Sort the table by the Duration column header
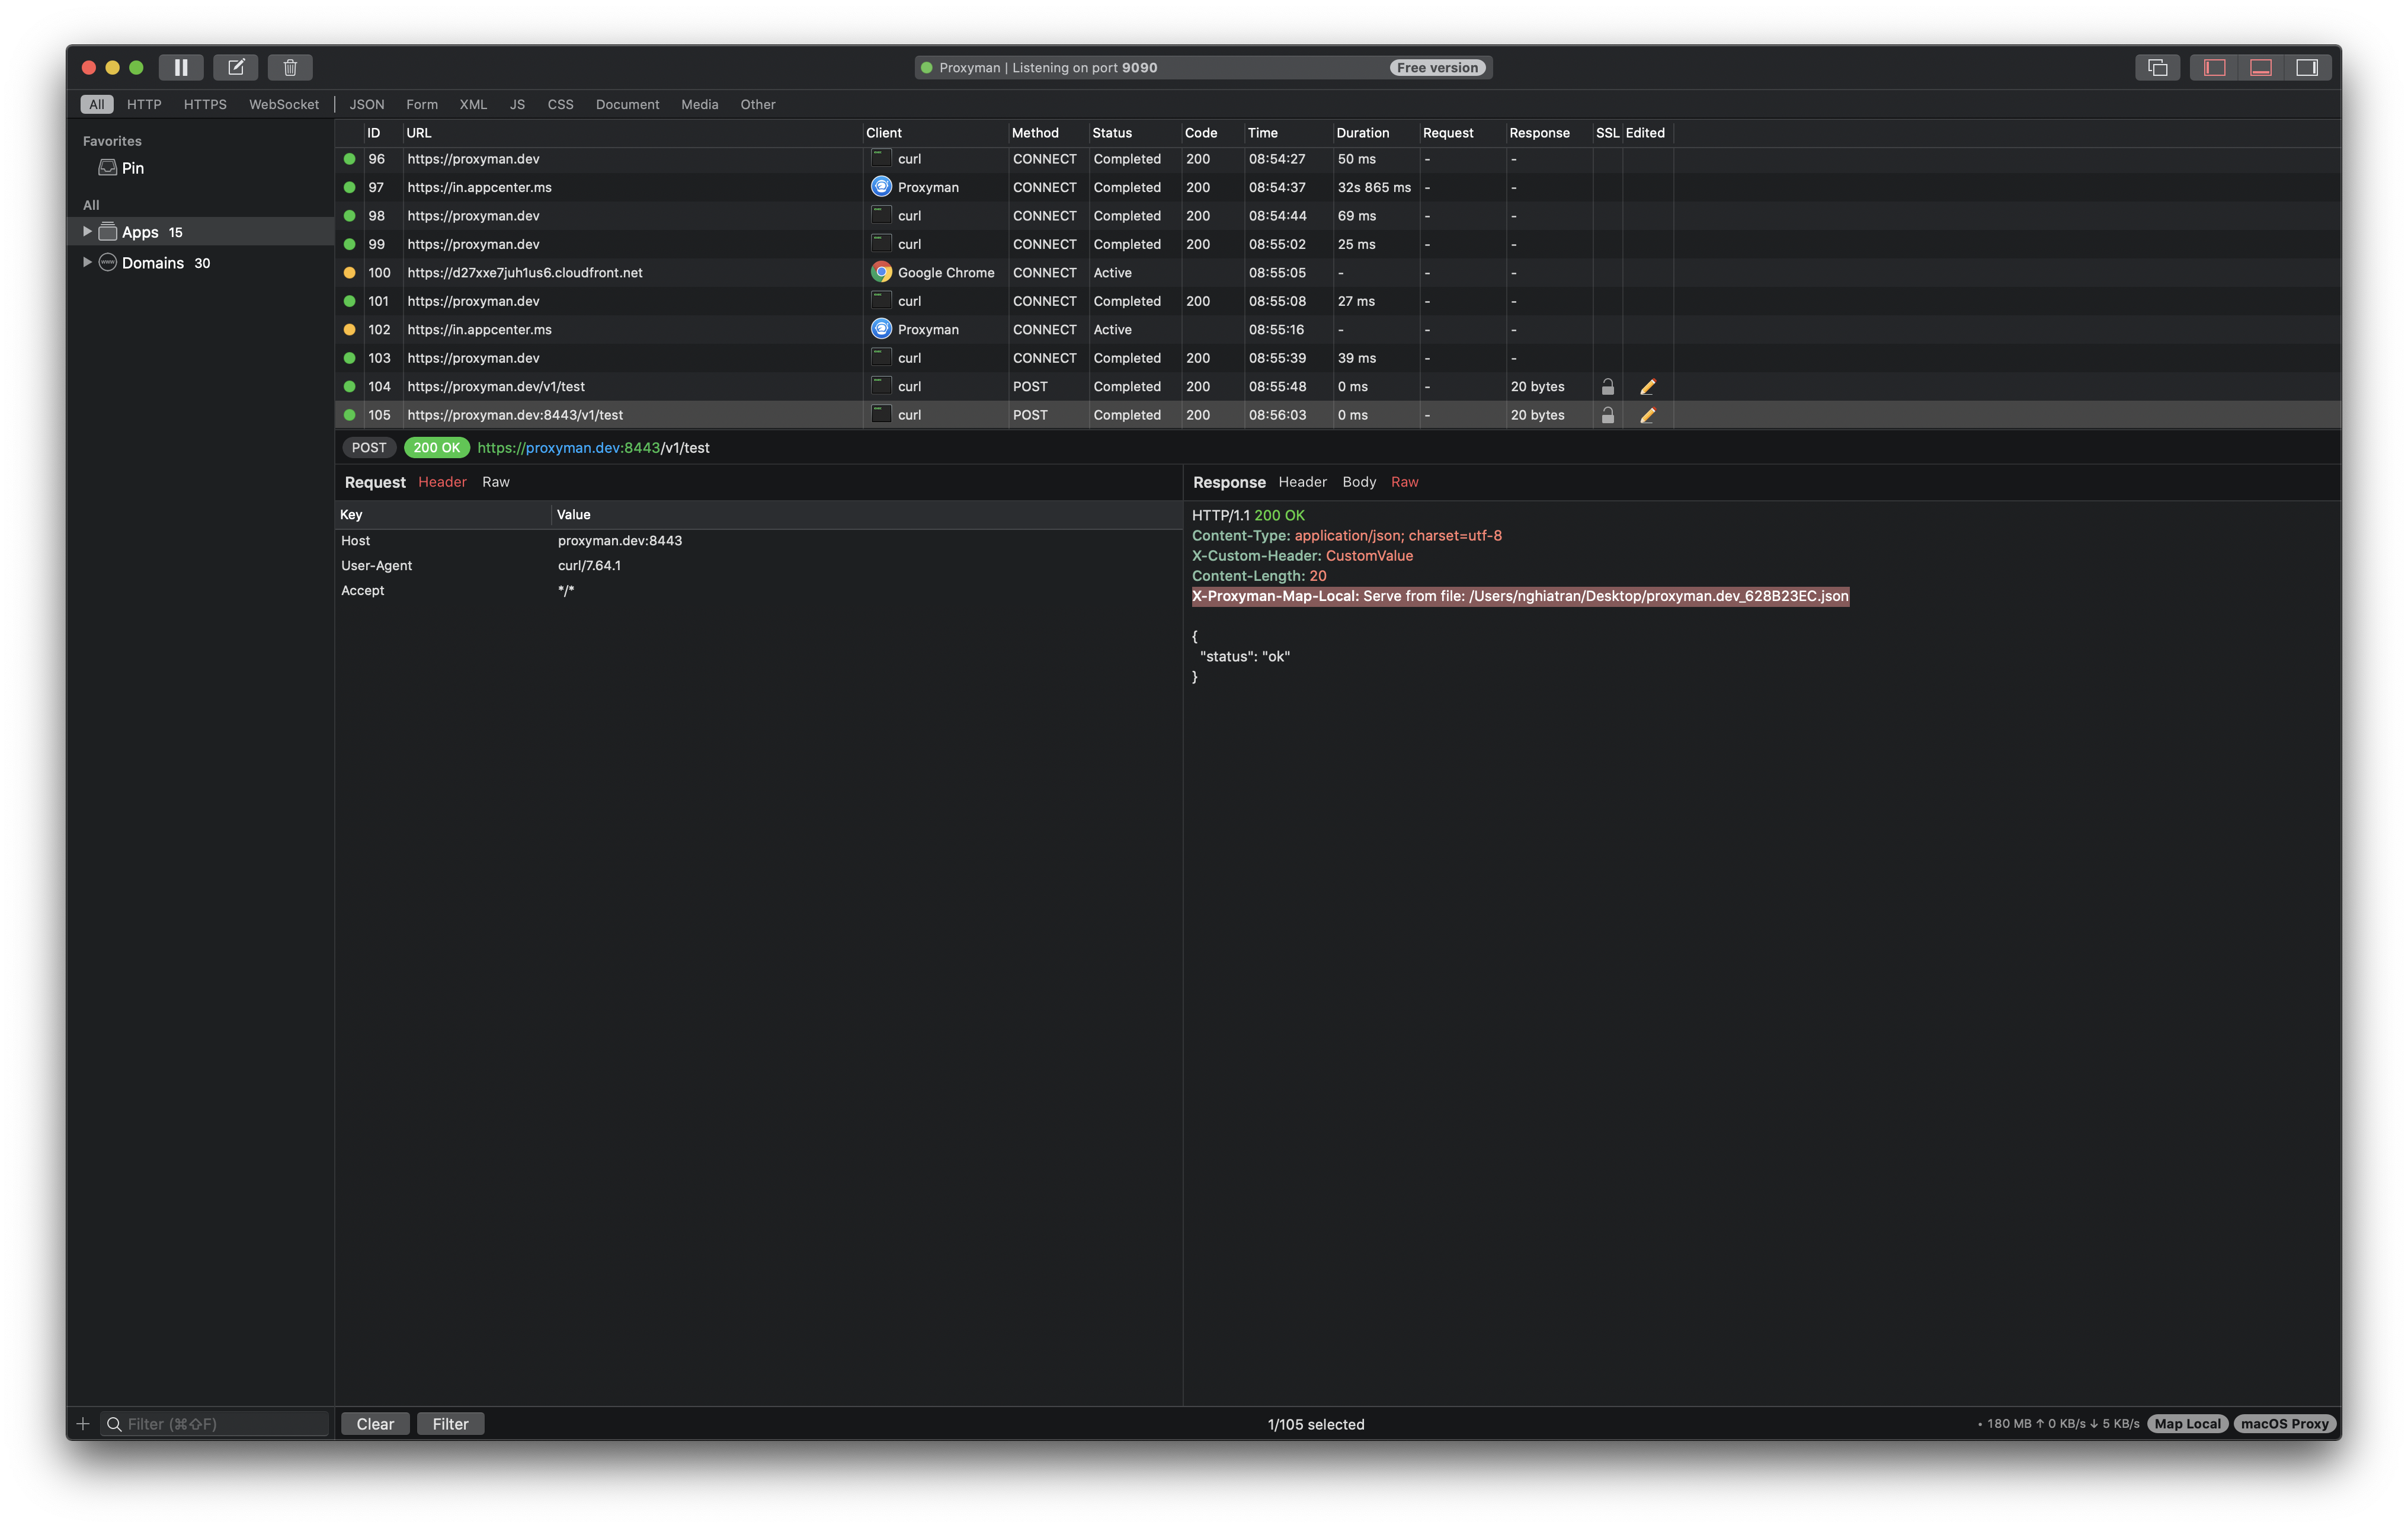Screen dimensions: 2408x1528 [x=1362, y=133]
